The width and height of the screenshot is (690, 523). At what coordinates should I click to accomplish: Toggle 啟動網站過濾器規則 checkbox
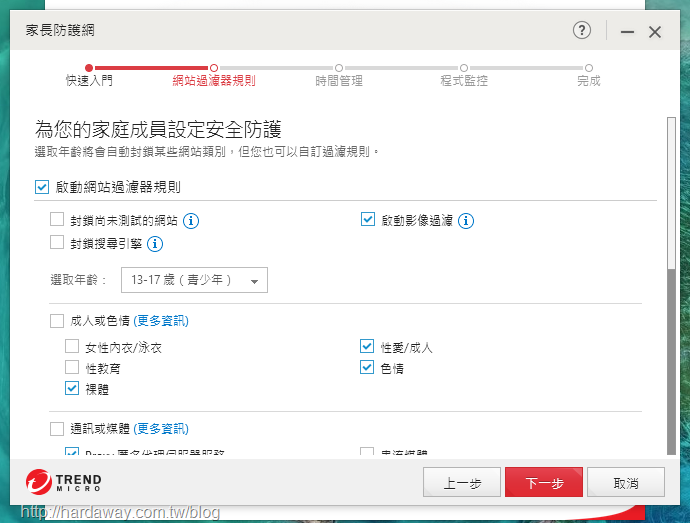click(x=42, y=187)
